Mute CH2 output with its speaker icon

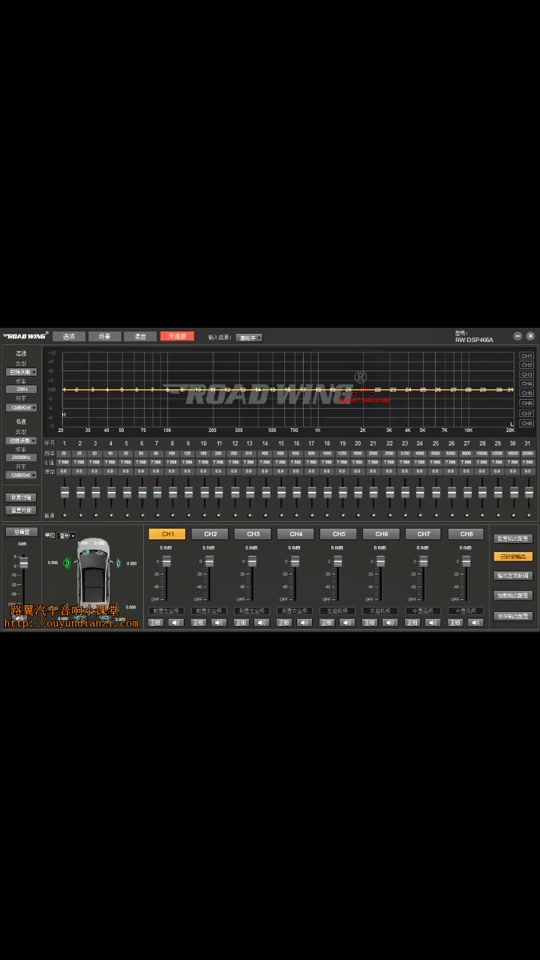point(219,623)
